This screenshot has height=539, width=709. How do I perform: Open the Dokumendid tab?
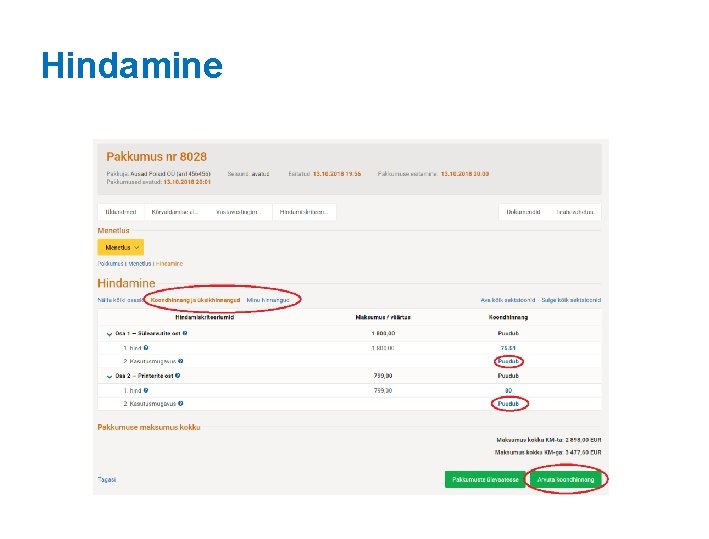tap(523, 212)
